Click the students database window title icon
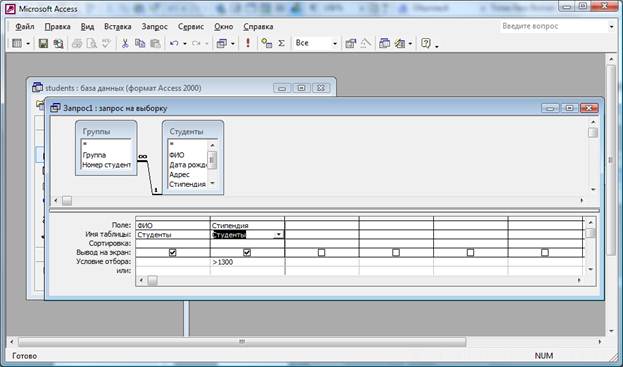The image size is (623, 367). (x=37, y=87)
